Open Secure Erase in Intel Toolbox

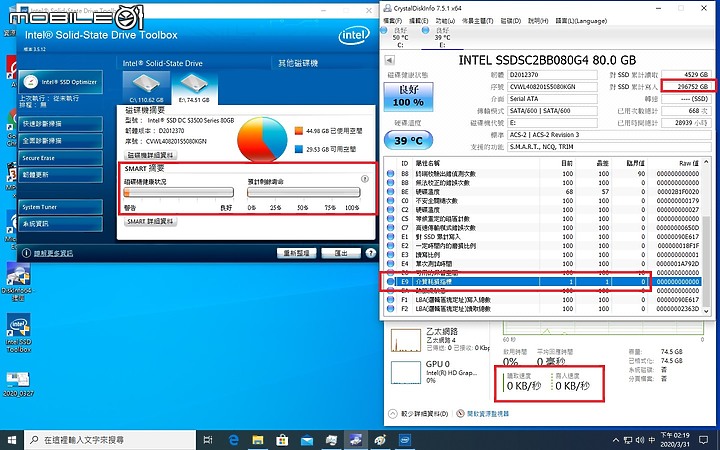click(61, 158)
